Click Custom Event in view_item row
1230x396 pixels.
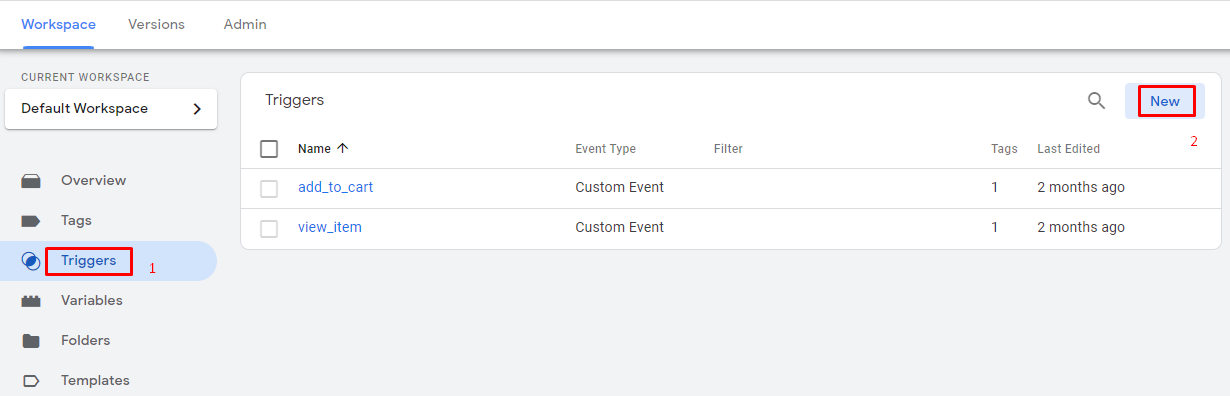coord(619,228)
